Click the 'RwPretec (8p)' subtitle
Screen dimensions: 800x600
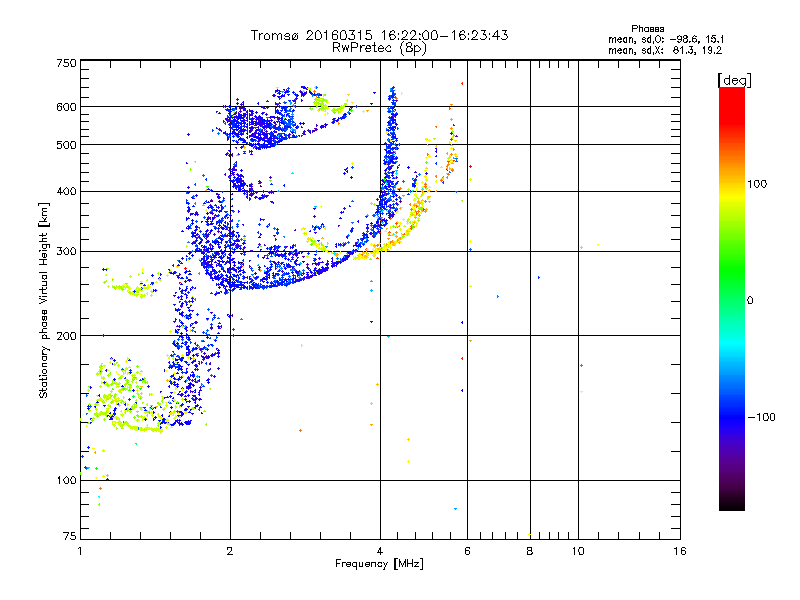tap(379, 48)
